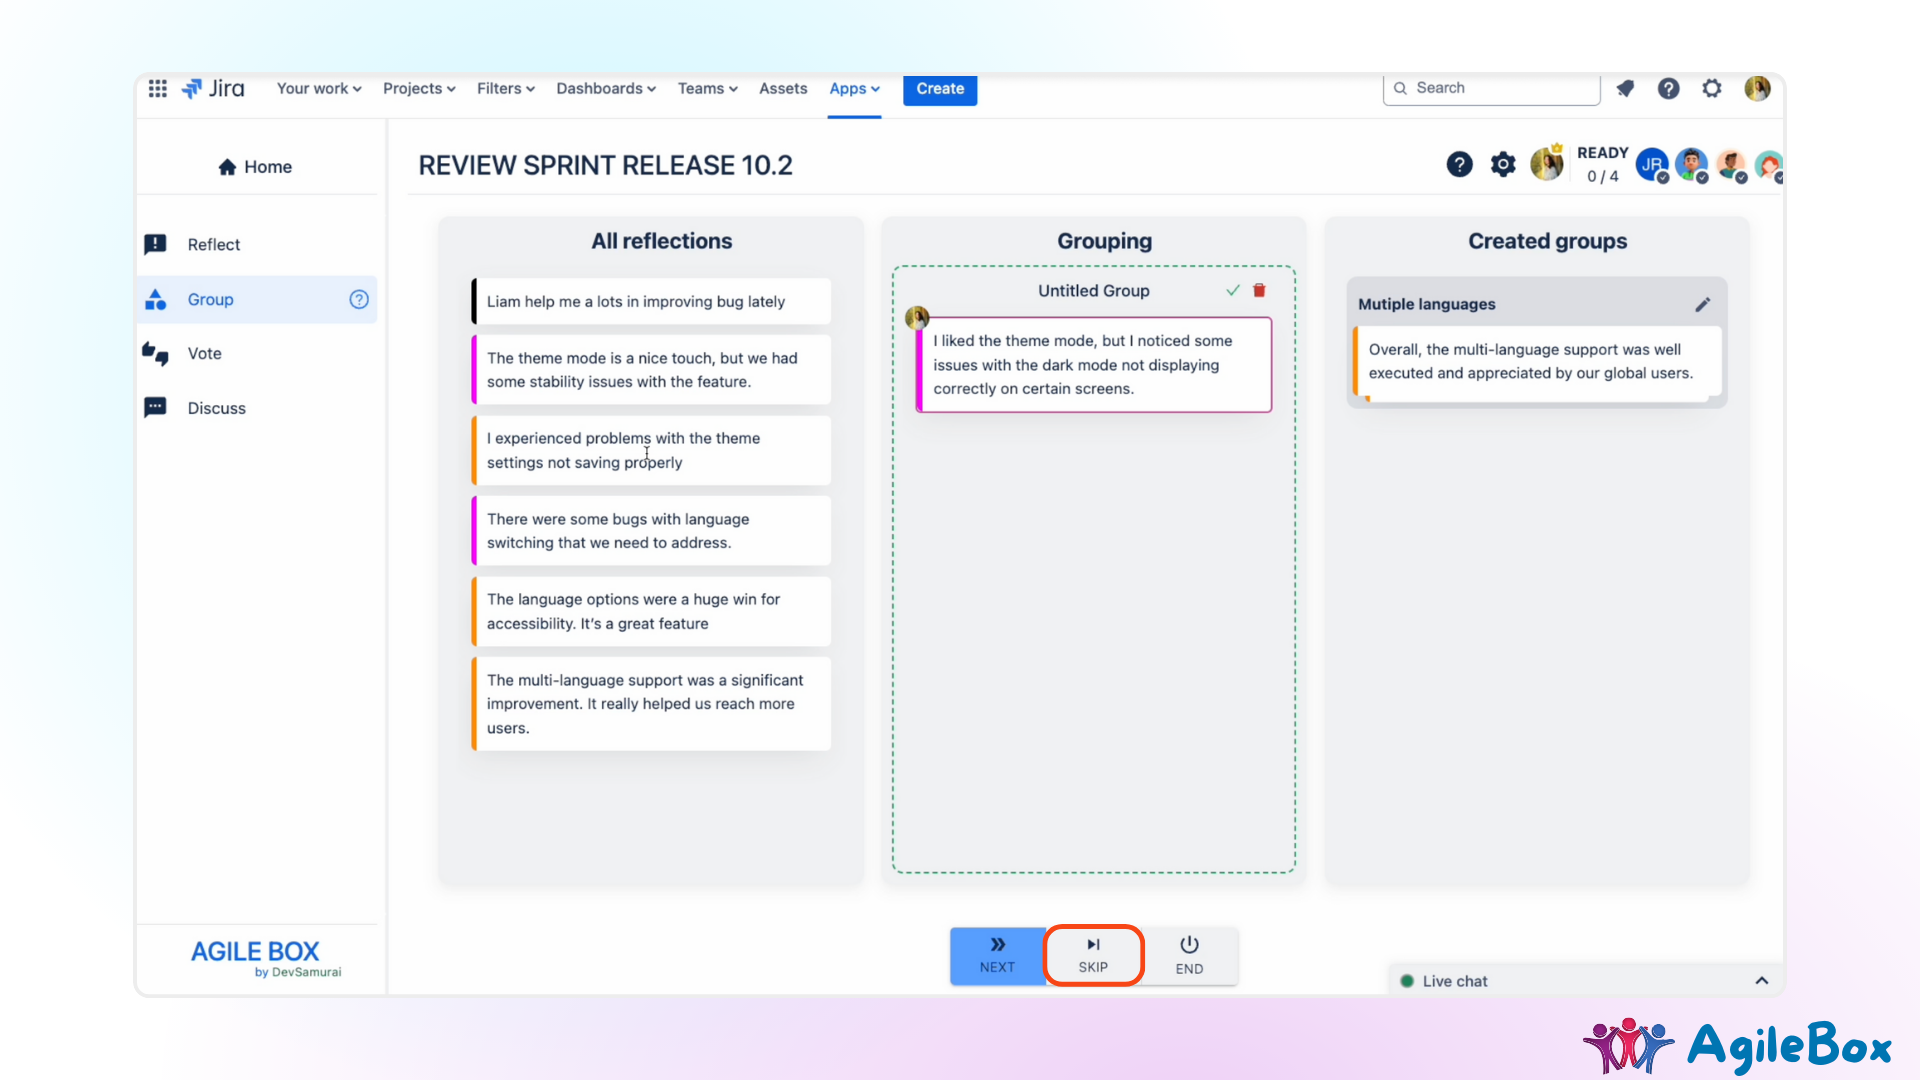The image size is (1920, 1080).
Task: Click the Jira app switcher grid icon
Action: coord(157,88)
